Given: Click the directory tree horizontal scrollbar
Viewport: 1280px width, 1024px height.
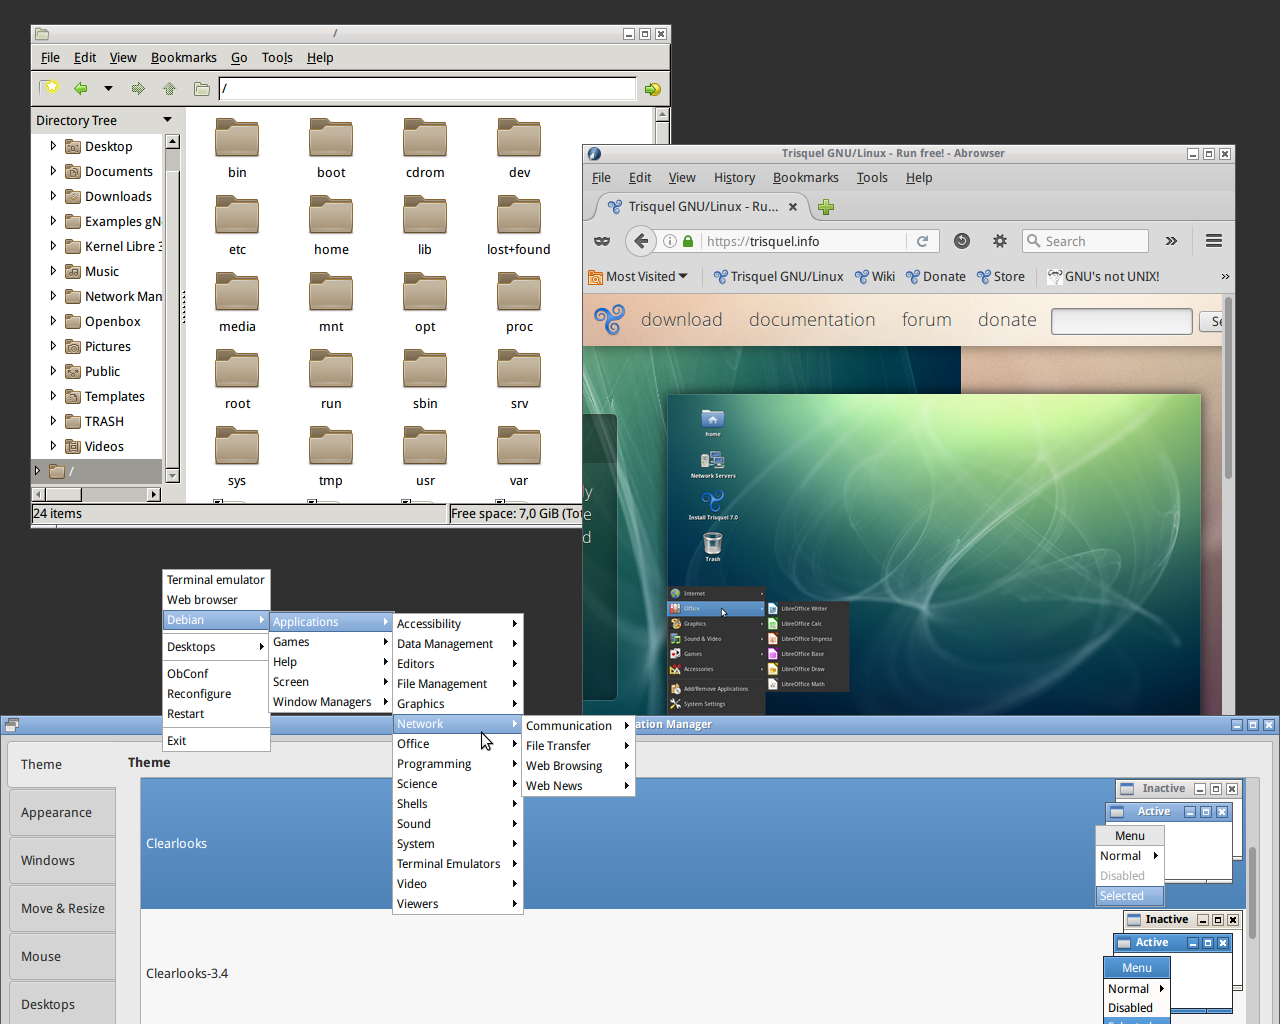Looking at the screenshot, I should click(x=97, y=494).
